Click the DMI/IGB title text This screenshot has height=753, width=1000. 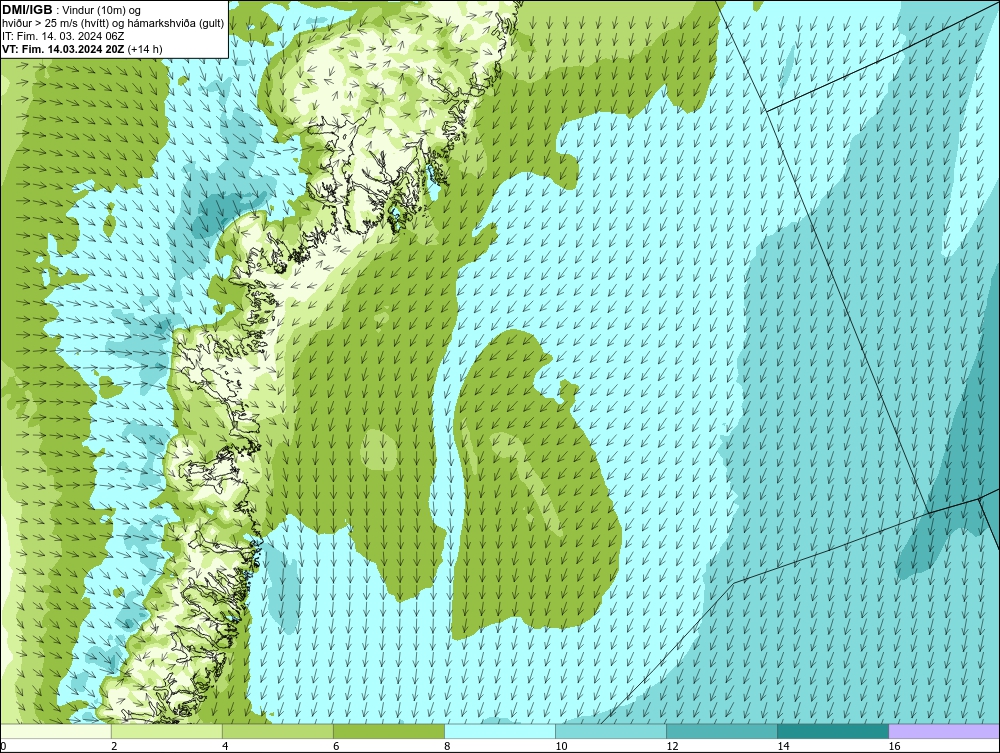pyautogui.click(x=27, y=10)
